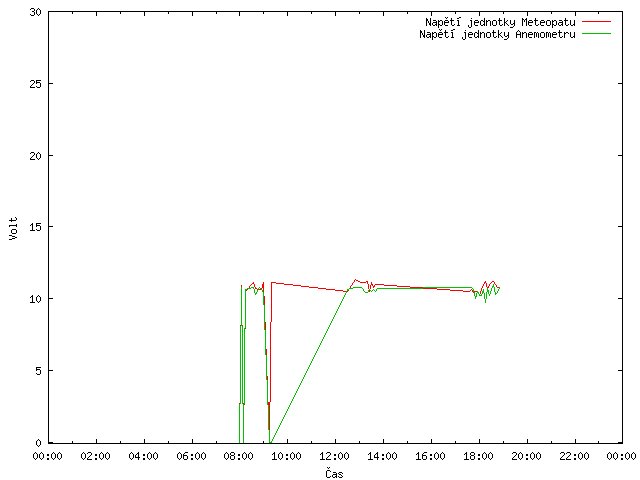This screenshot has height=480, width=640.
Task: Click the x-axis label 18:00
Action: [478, 456]
